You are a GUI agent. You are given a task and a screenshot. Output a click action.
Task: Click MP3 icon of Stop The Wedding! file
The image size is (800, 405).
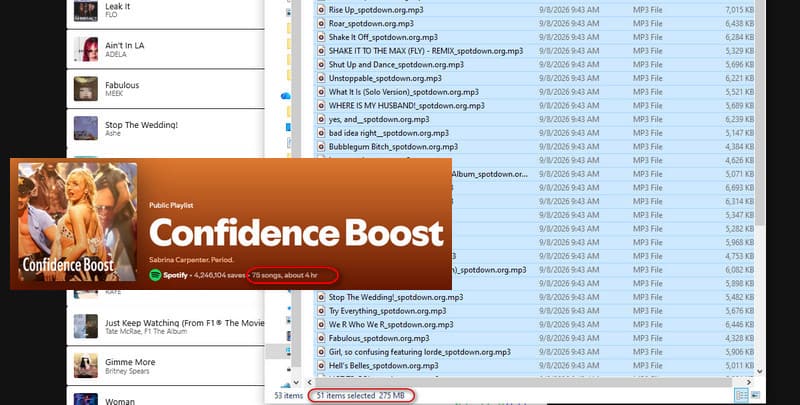tap(321, 297)
